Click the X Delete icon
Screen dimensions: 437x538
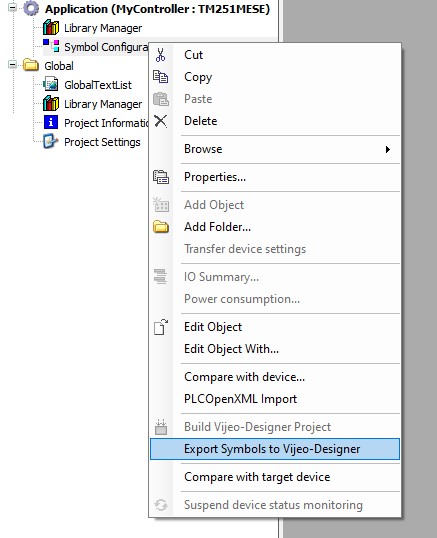coord(160,121)
